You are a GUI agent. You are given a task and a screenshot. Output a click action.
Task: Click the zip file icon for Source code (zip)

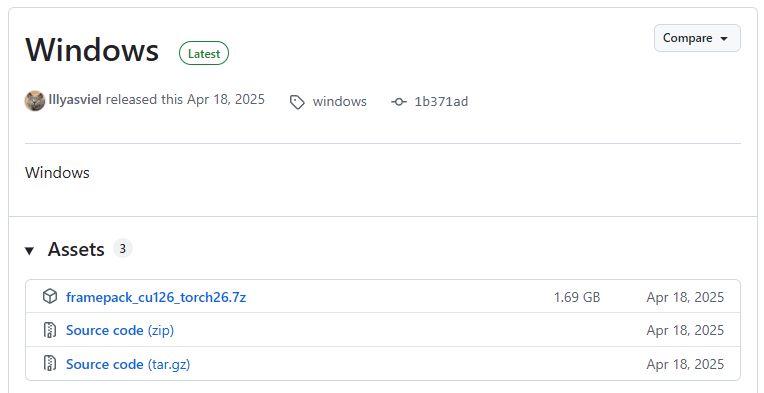click(x=50, y=330)
